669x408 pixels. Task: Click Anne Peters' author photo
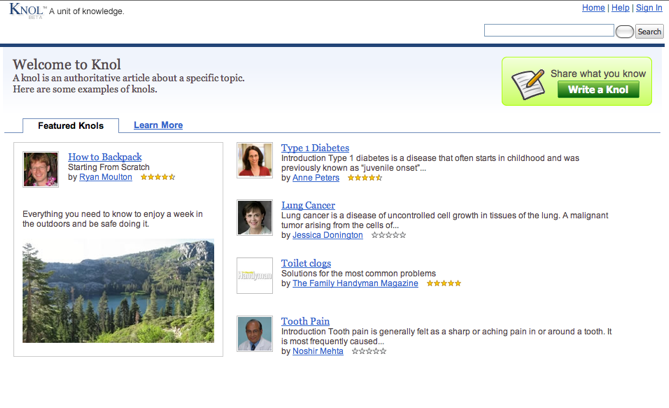tap(254, 160)
